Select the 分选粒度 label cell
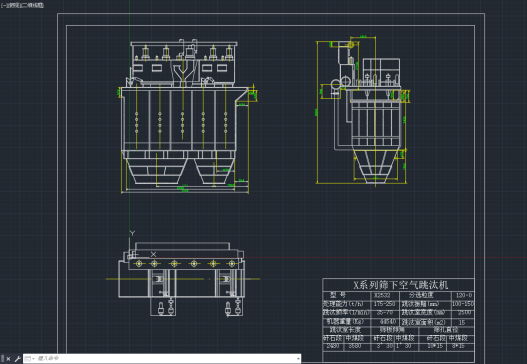 pos(421,295)
